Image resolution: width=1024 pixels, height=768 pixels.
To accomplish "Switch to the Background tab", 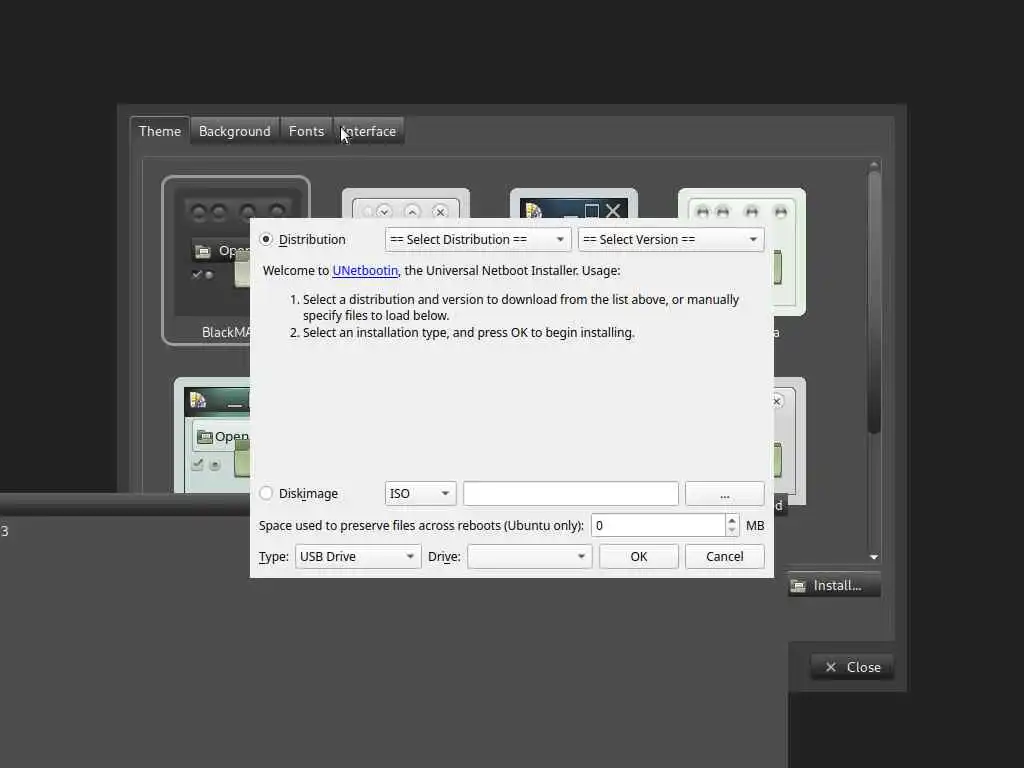I will click(234, 131).
